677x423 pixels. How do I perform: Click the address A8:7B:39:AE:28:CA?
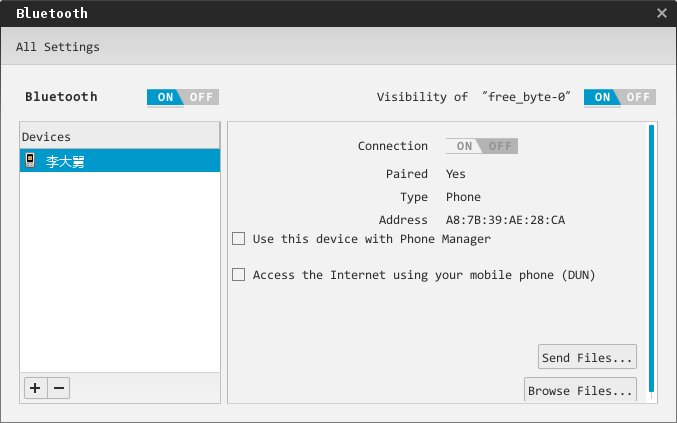(505, 220)
